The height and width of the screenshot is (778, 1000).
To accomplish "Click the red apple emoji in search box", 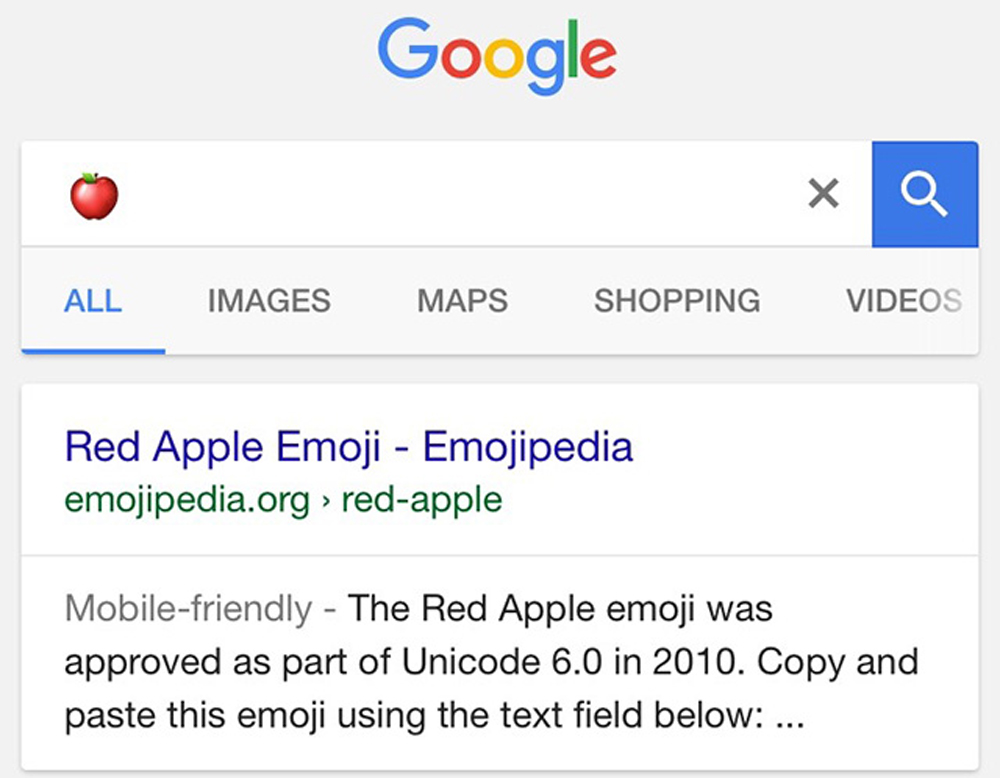I will click(94, 195).
